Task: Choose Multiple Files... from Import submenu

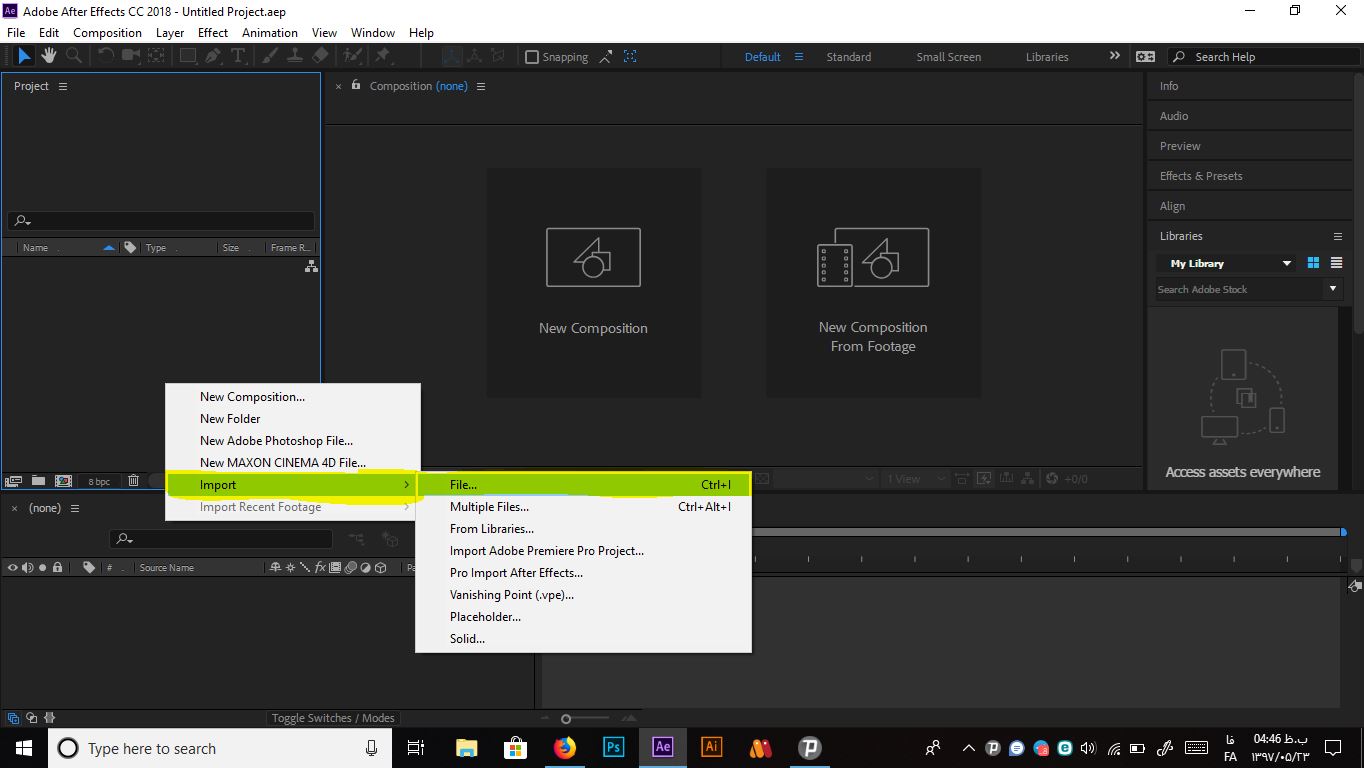Action: click(583, 507)
